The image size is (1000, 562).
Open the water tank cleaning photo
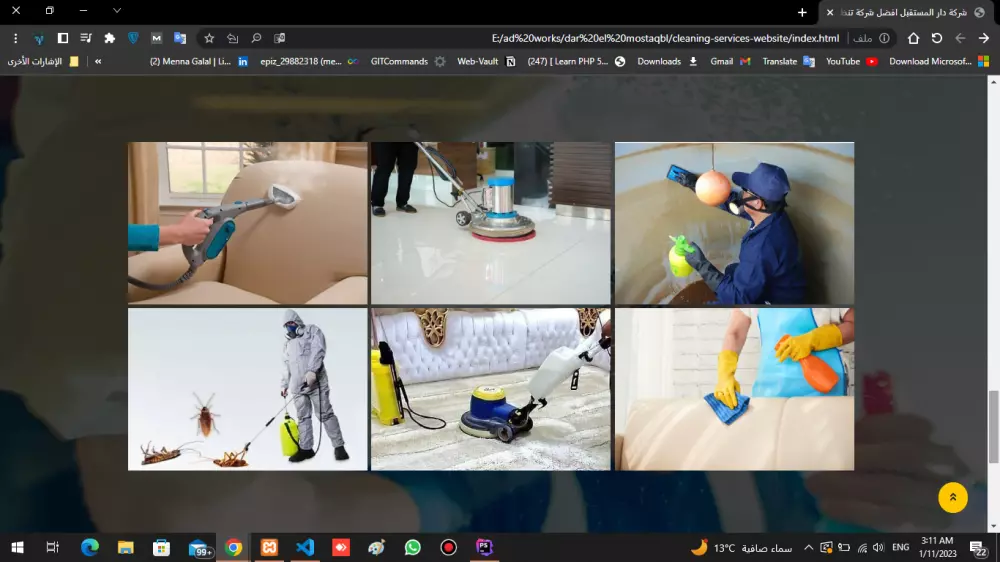tap(734, 223)
